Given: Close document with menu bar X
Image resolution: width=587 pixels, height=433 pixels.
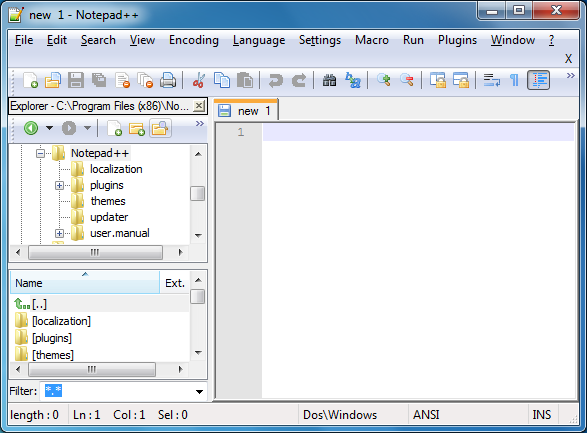Looking at the screenshot, I should (x=568, y=58).
